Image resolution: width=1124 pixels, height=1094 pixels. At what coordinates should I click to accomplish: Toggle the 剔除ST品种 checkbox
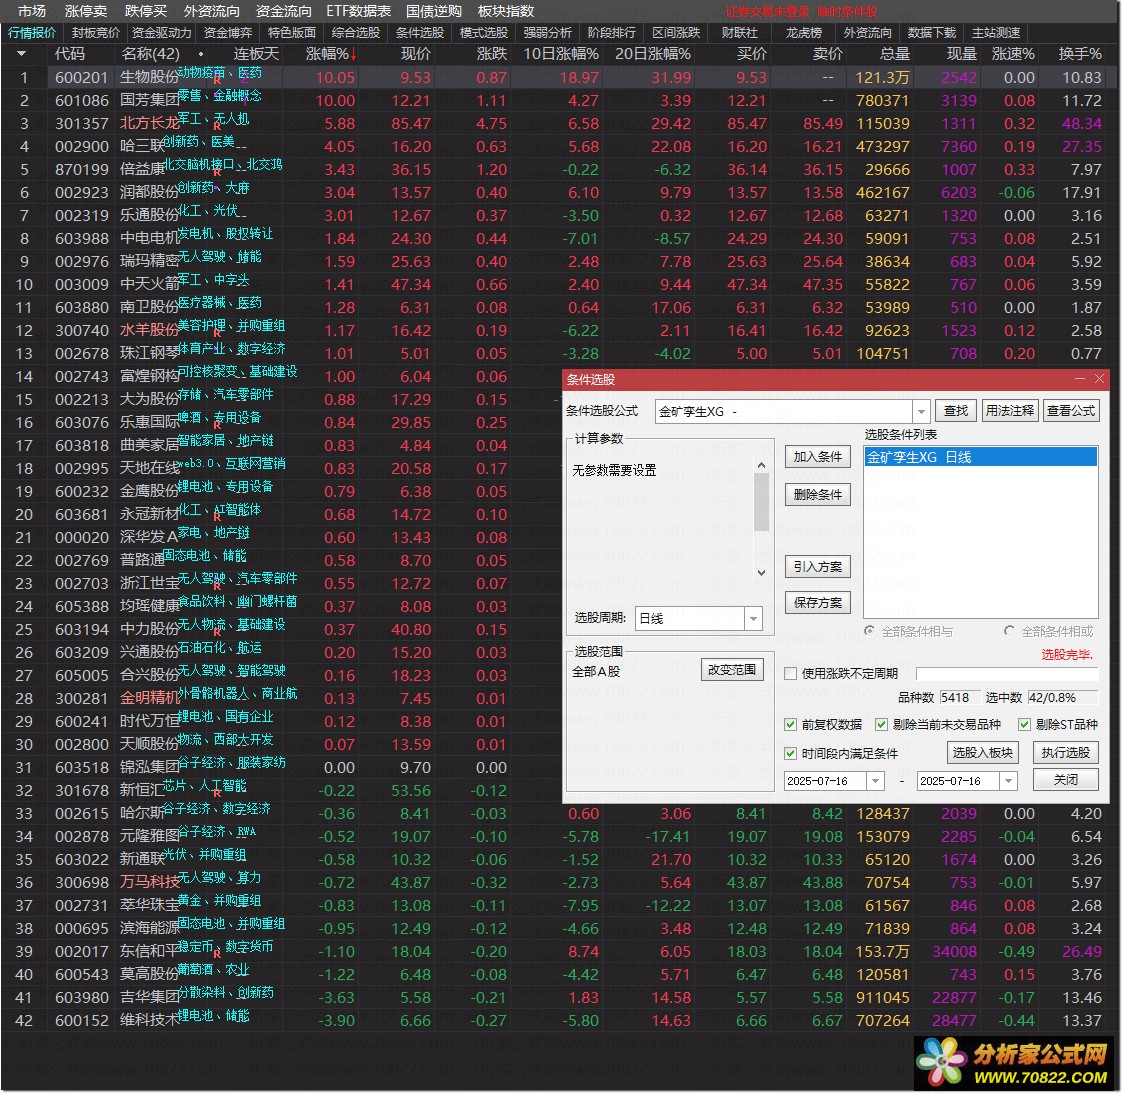1024,725
